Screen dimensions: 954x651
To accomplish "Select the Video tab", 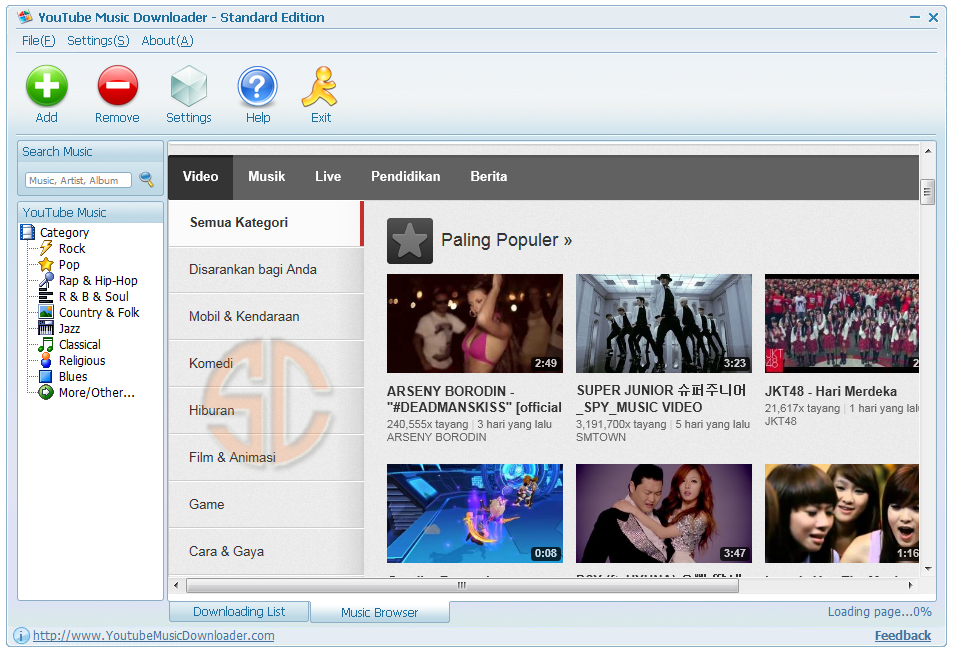I will [200, 177].
